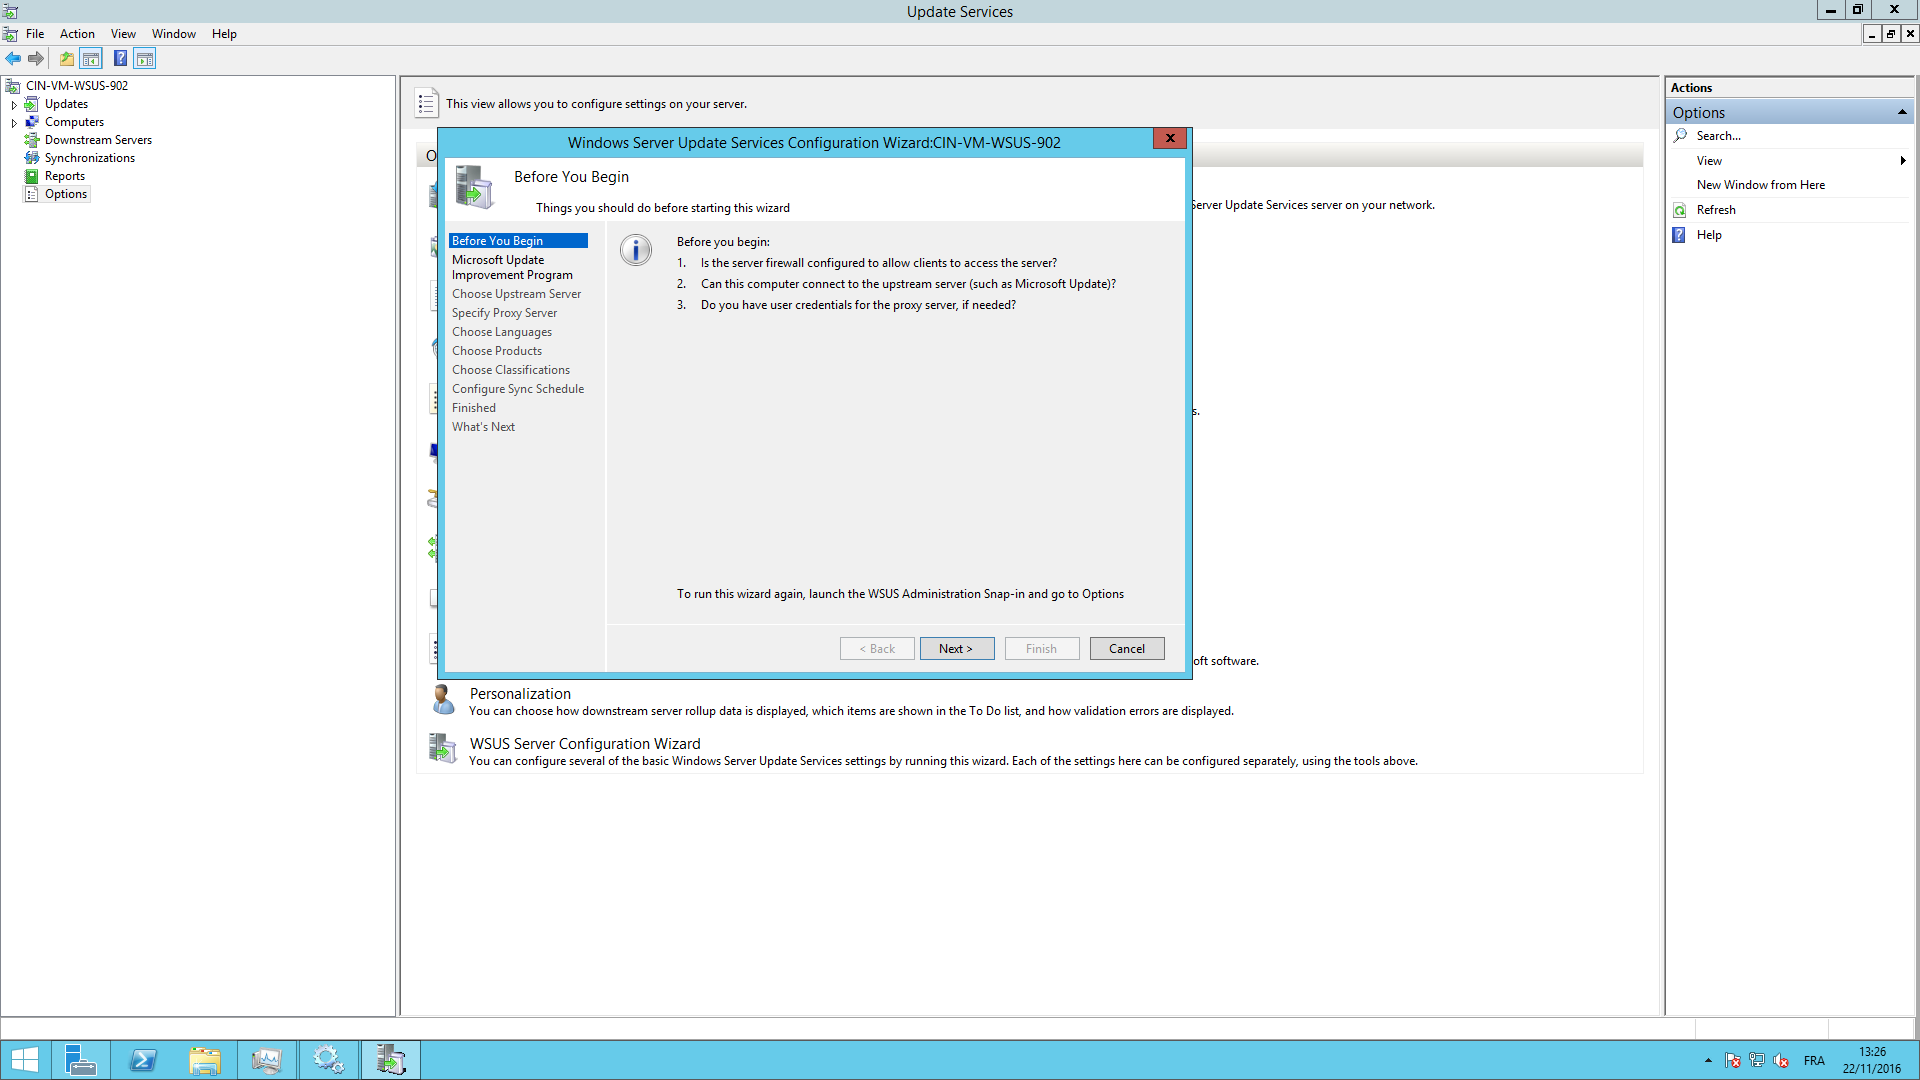This screenshot has height=1080, width=1920.
Task: Click the Downstream Servers node icon
Action: pos(32,140)
